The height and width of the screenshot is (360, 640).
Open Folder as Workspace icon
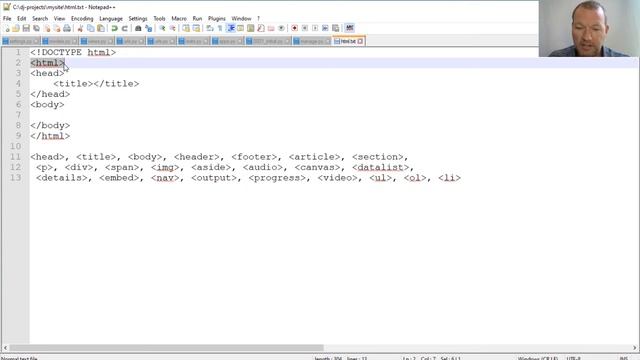click(271, 28)
